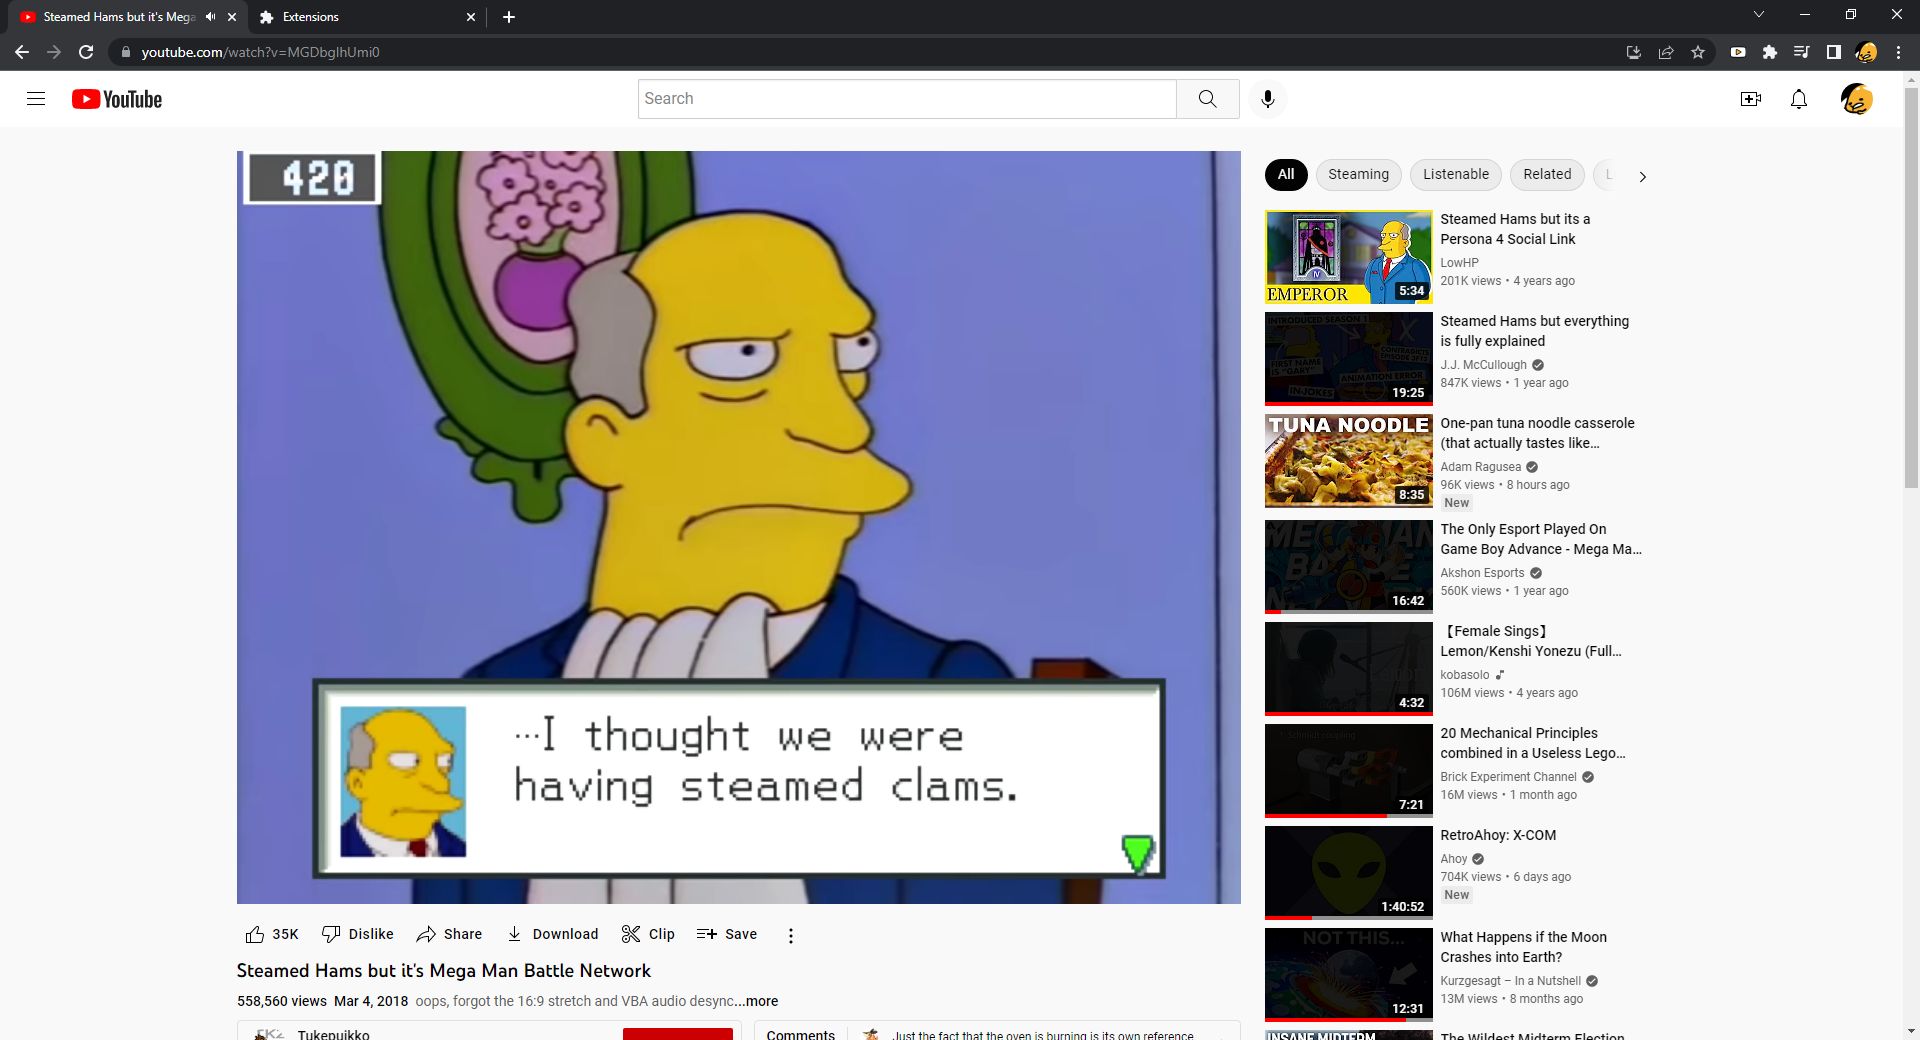Reload the page
This screenshot has height=1040, width=1920.
(86, 52)
